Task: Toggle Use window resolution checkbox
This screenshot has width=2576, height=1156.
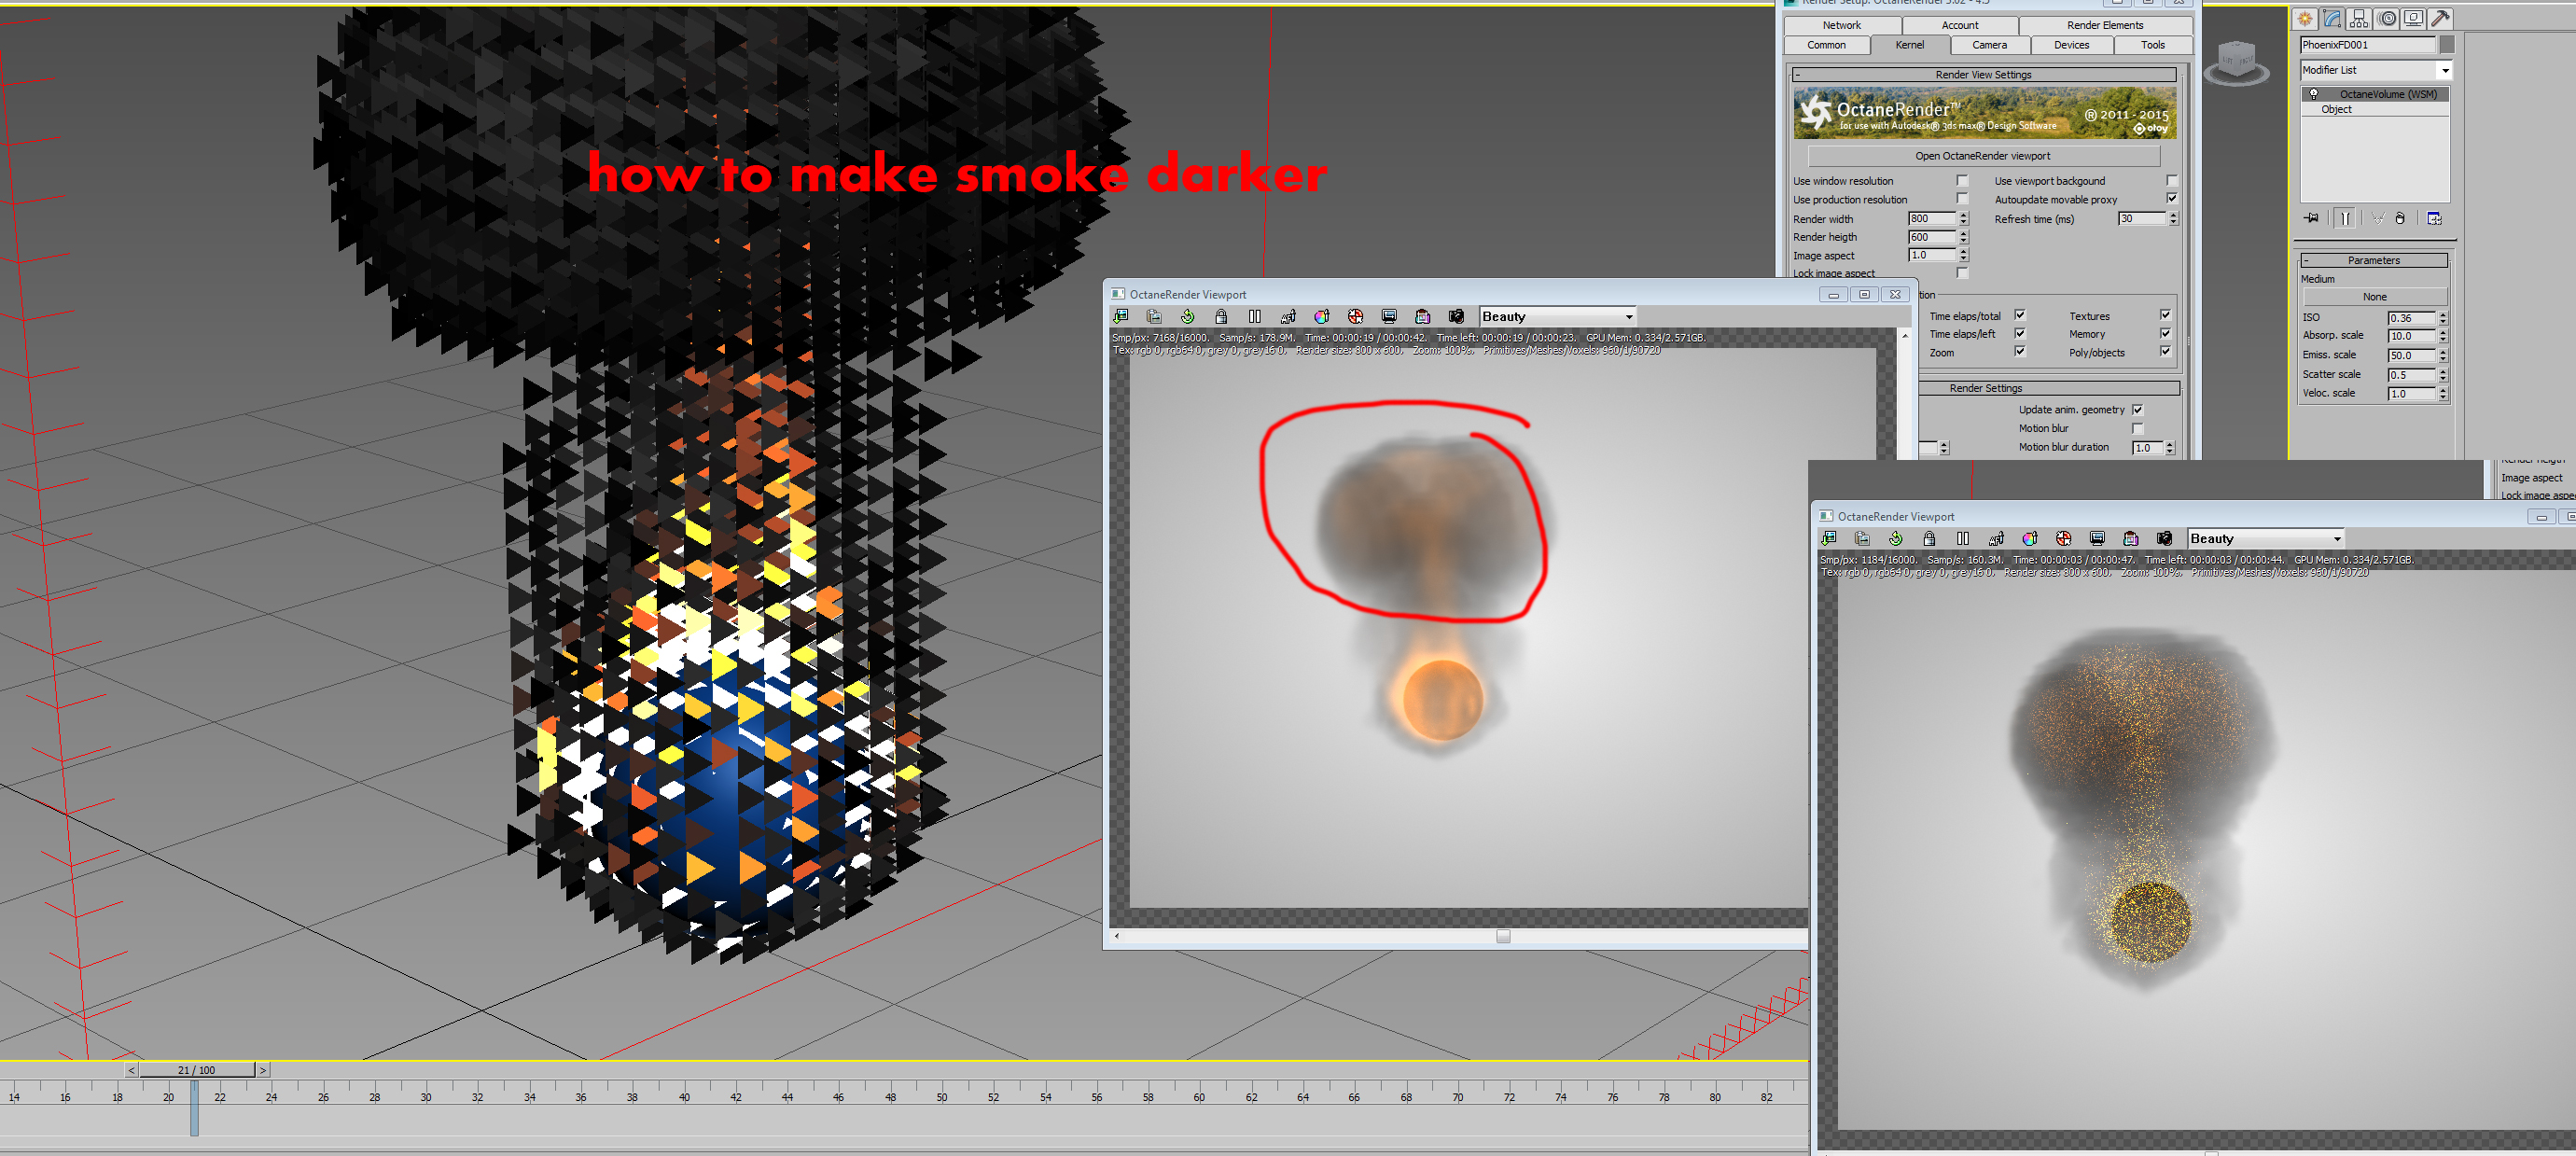Action: point(1962,181)
